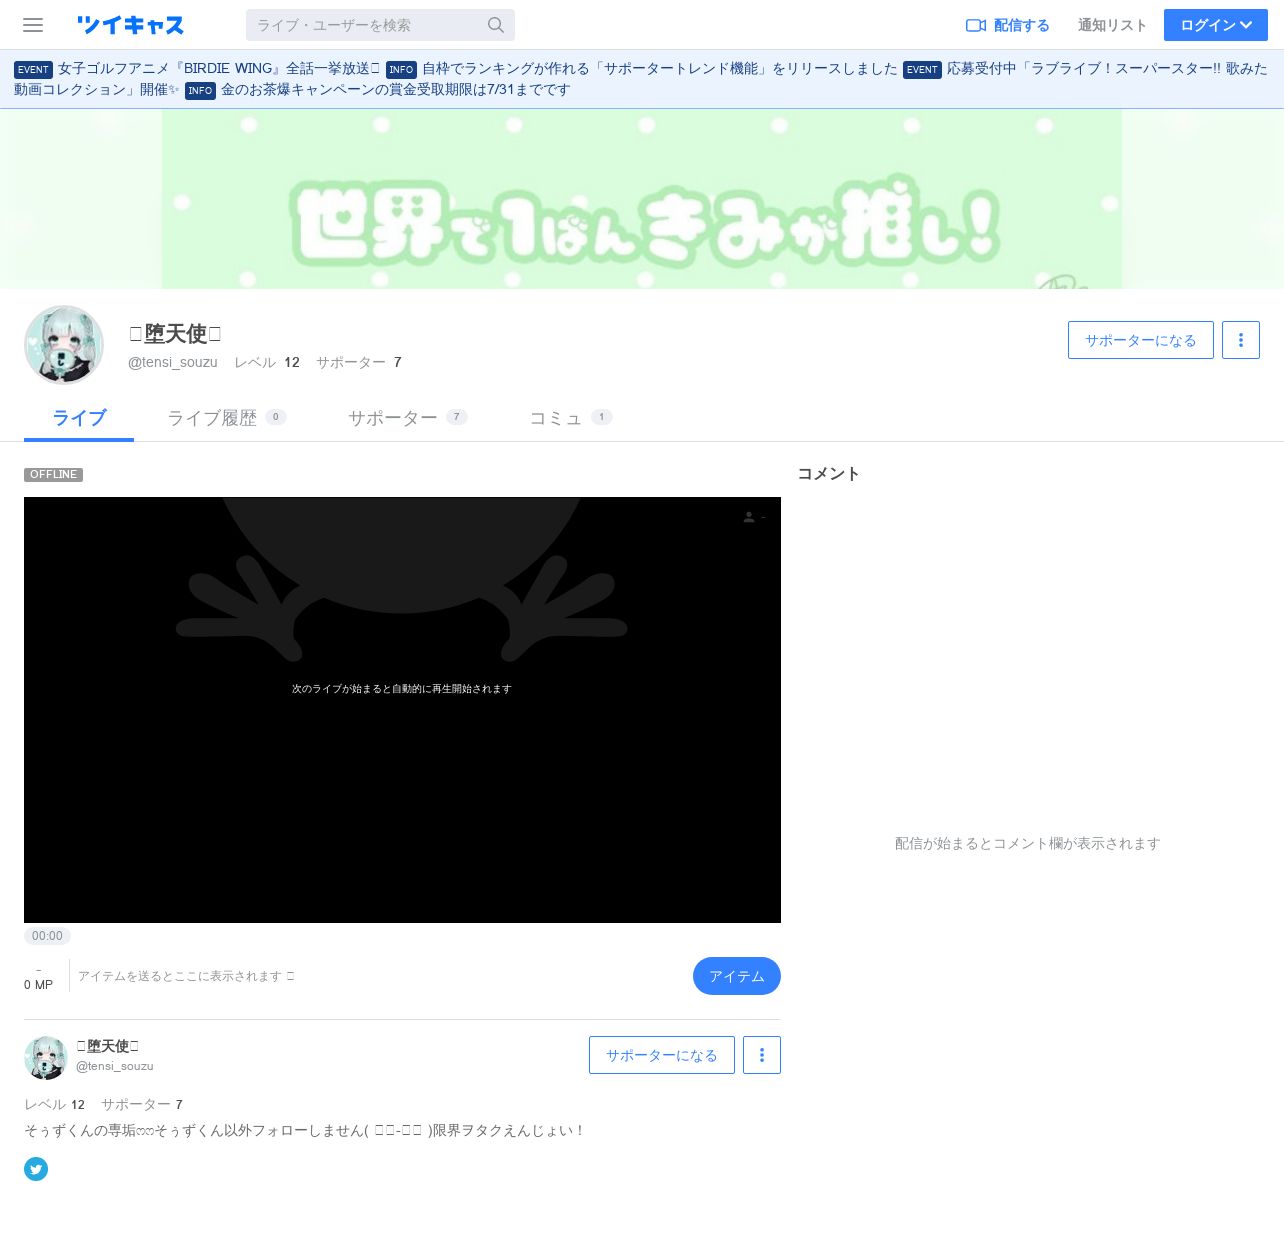Viewport: 1284px width, 1254px height.
Task: Open the hamburger menu icon
Action: click(33, 25)
